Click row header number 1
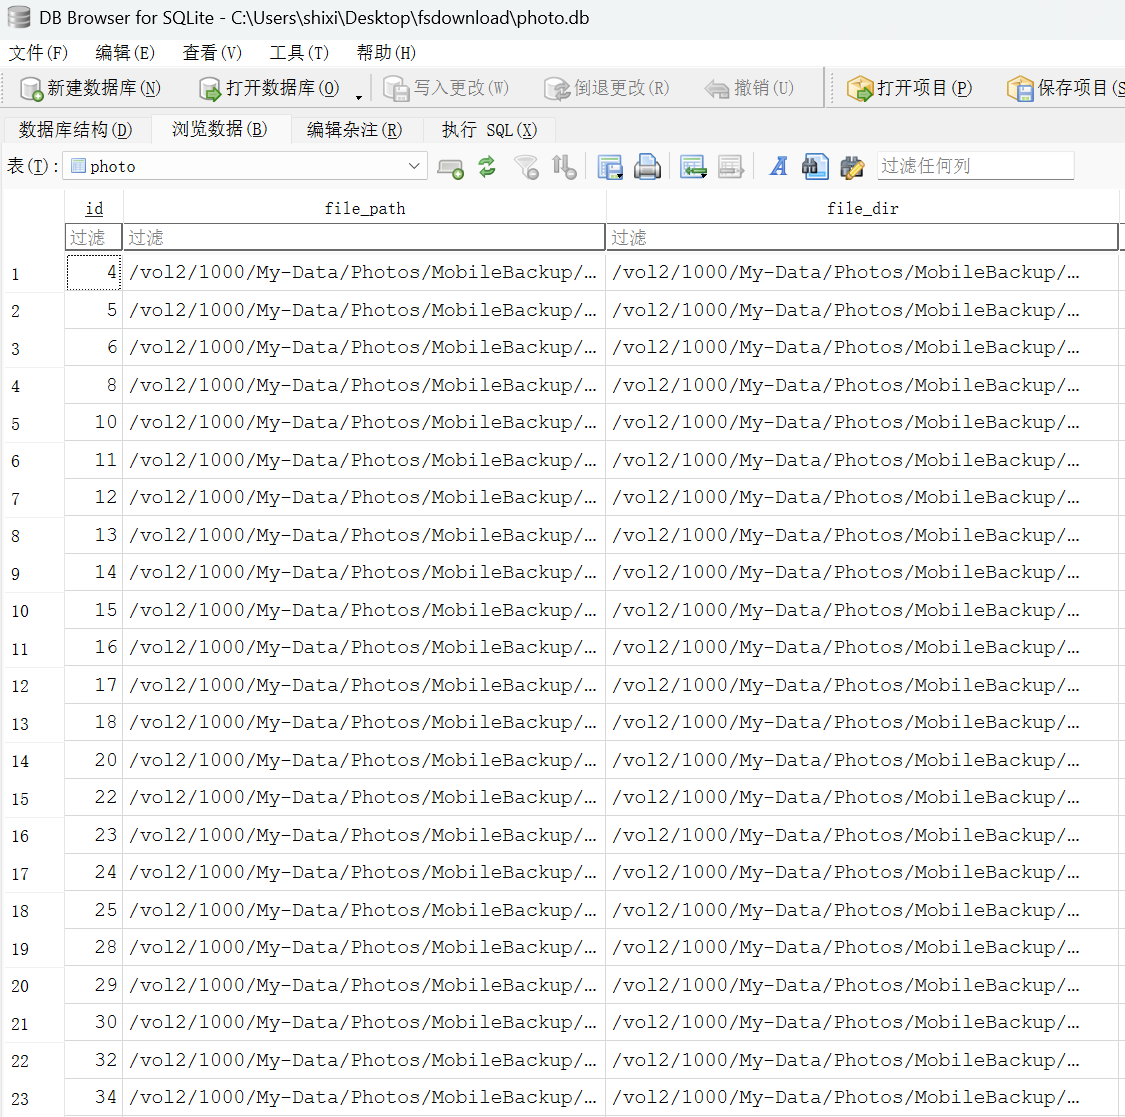Screen dimensions: 1125x1117 [x=34, y=274]
